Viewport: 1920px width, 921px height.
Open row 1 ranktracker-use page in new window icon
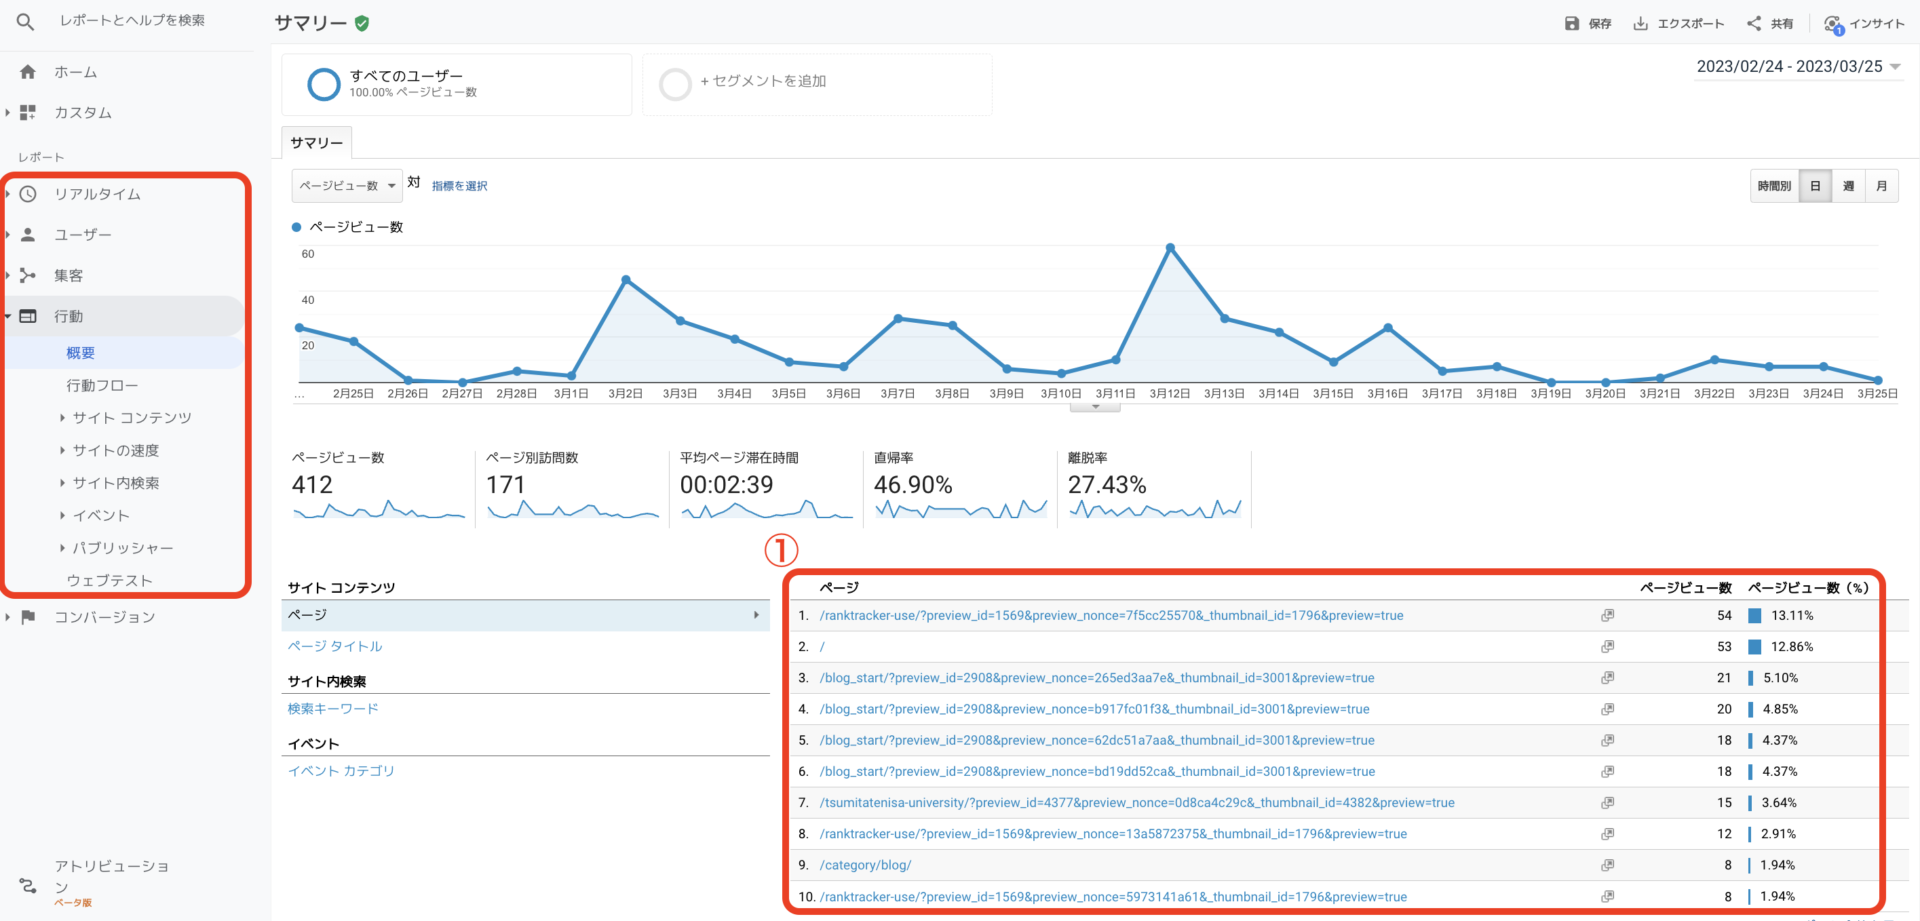click(x=1607, y=616)
